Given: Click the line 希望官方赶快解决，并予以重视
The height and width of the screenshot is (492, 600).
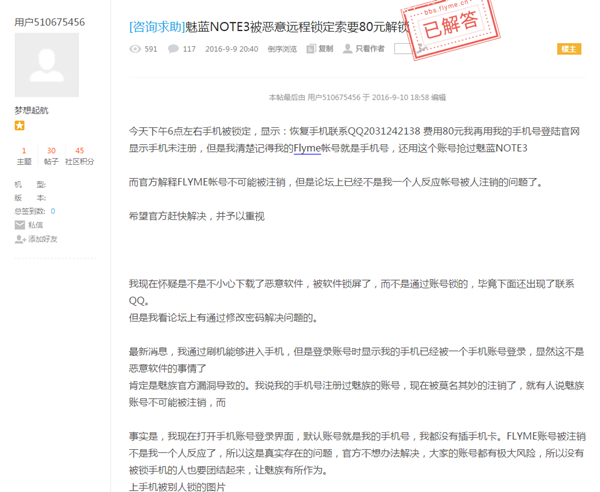Looking at the screenshot, I should point(197,216).
